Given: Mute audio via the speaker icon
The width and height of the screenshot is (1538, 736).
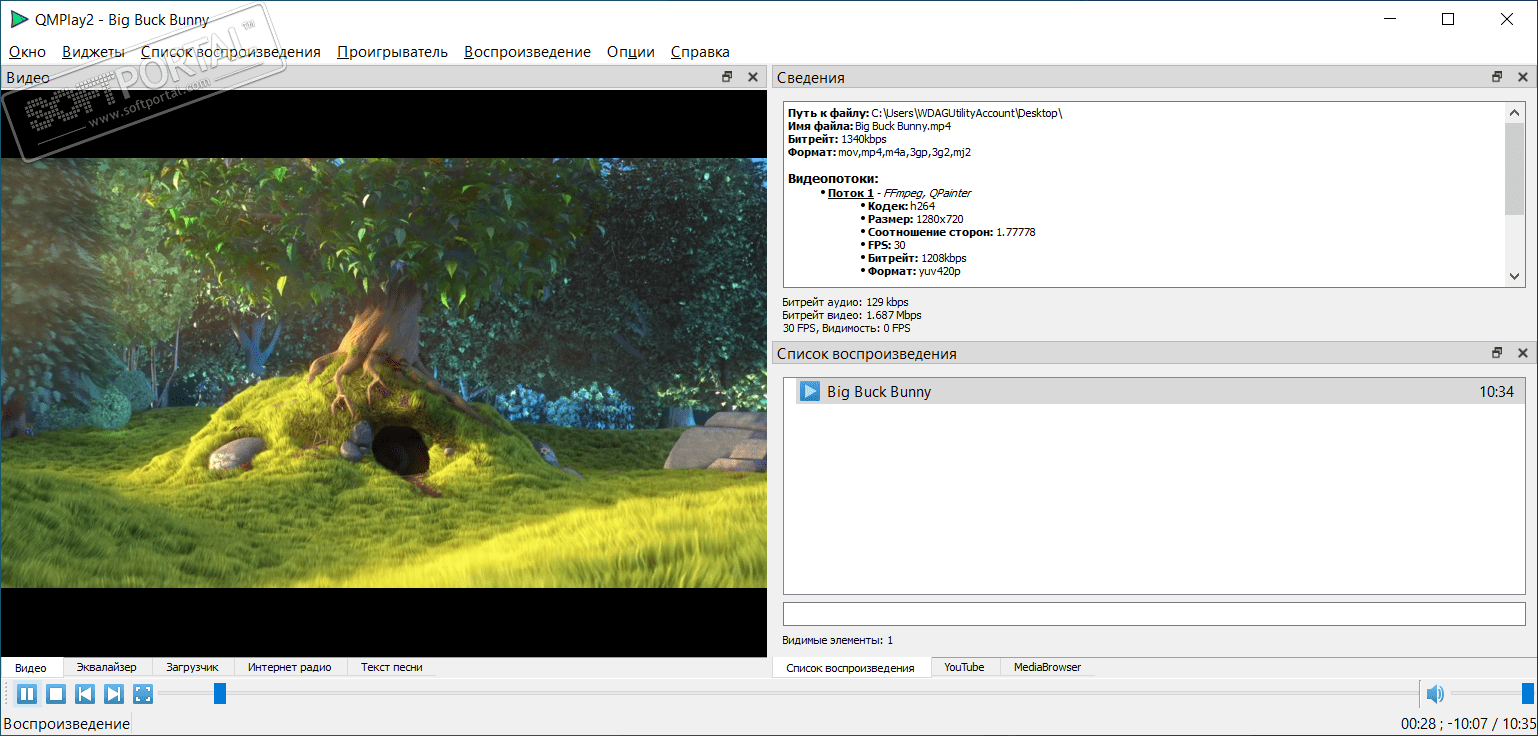Looking at the screenshot, I should click(x=1435, y=694).
